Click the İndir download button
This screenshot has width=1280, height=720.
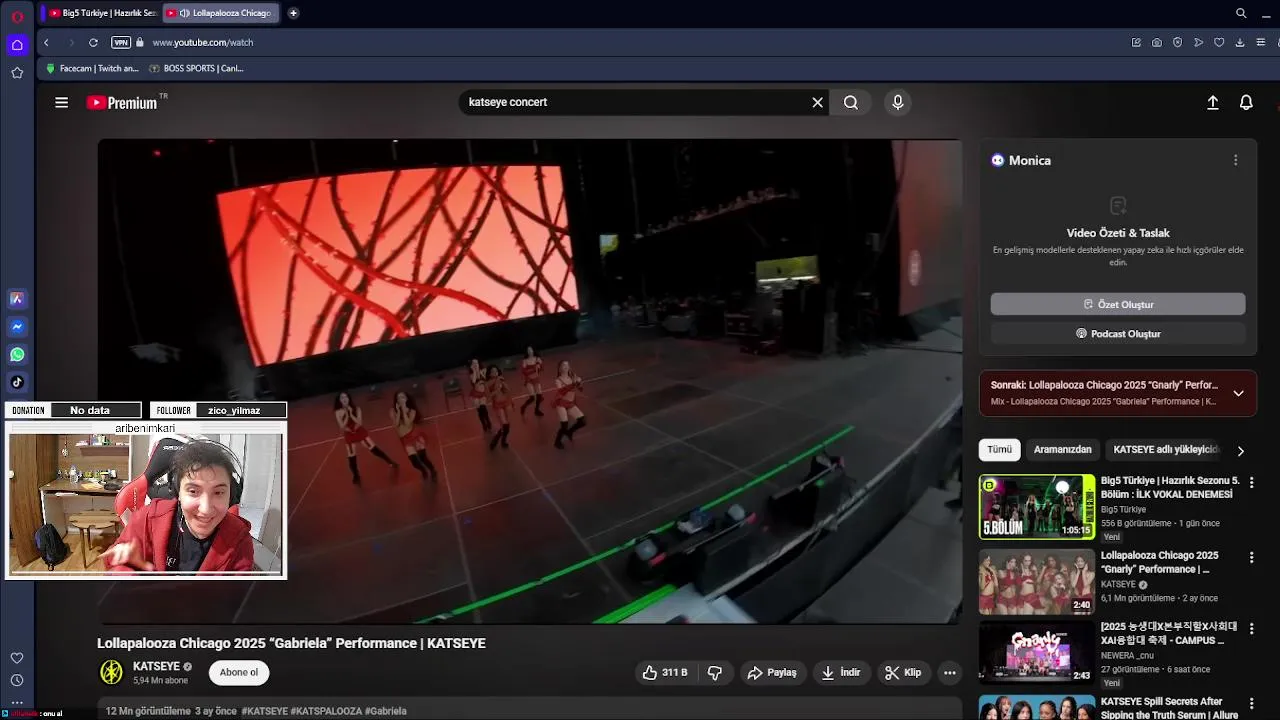841,673
